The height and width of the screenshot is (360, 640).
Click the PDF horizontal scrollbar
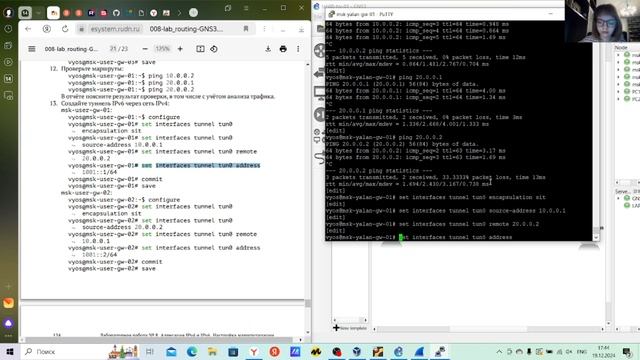click(x=159, y=340)
